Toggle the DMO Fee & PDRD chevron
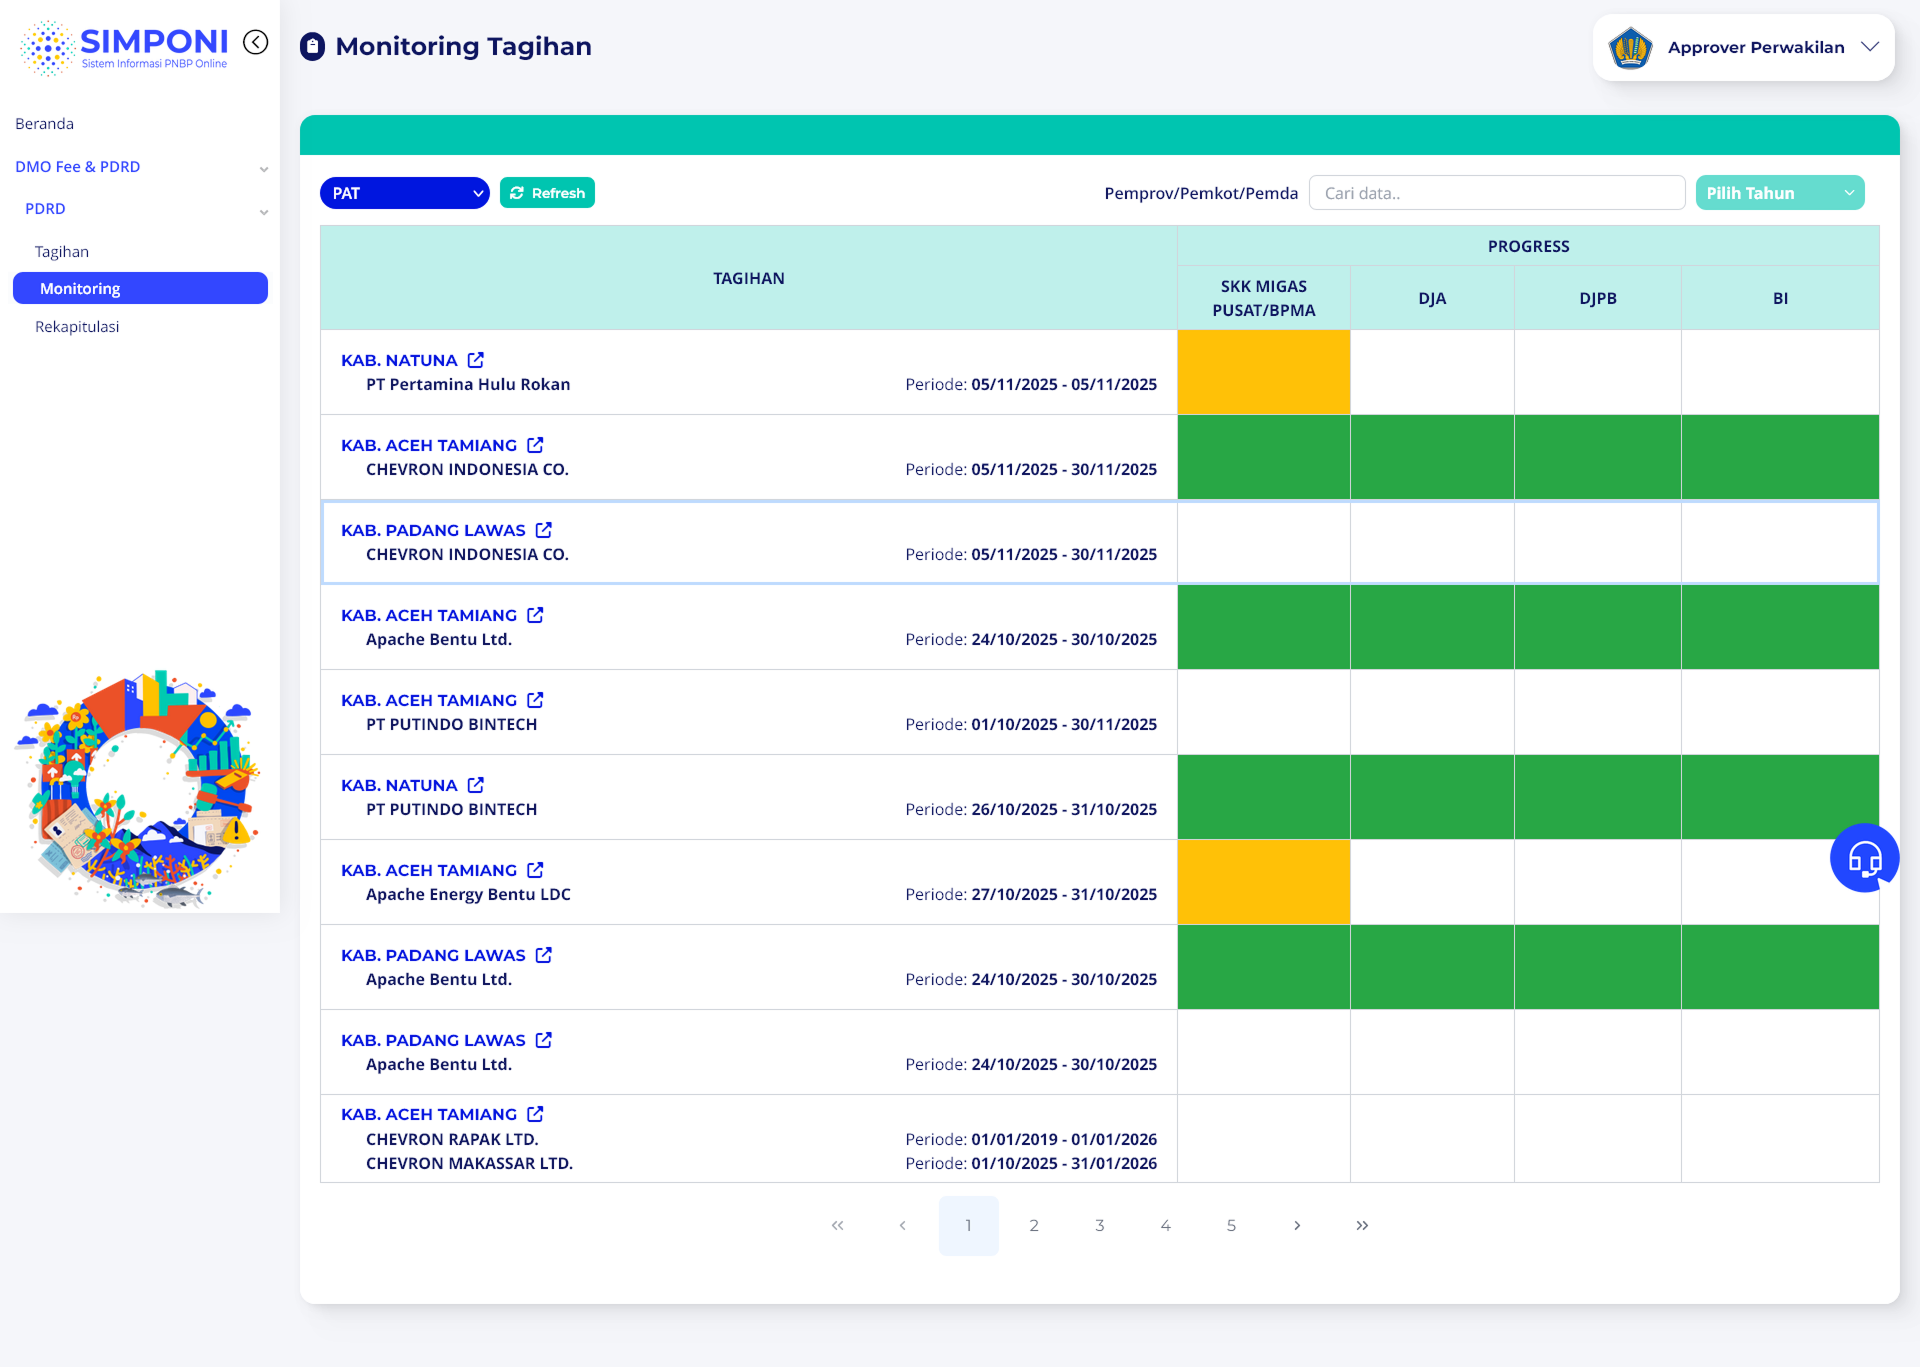 tap(264, 169)
